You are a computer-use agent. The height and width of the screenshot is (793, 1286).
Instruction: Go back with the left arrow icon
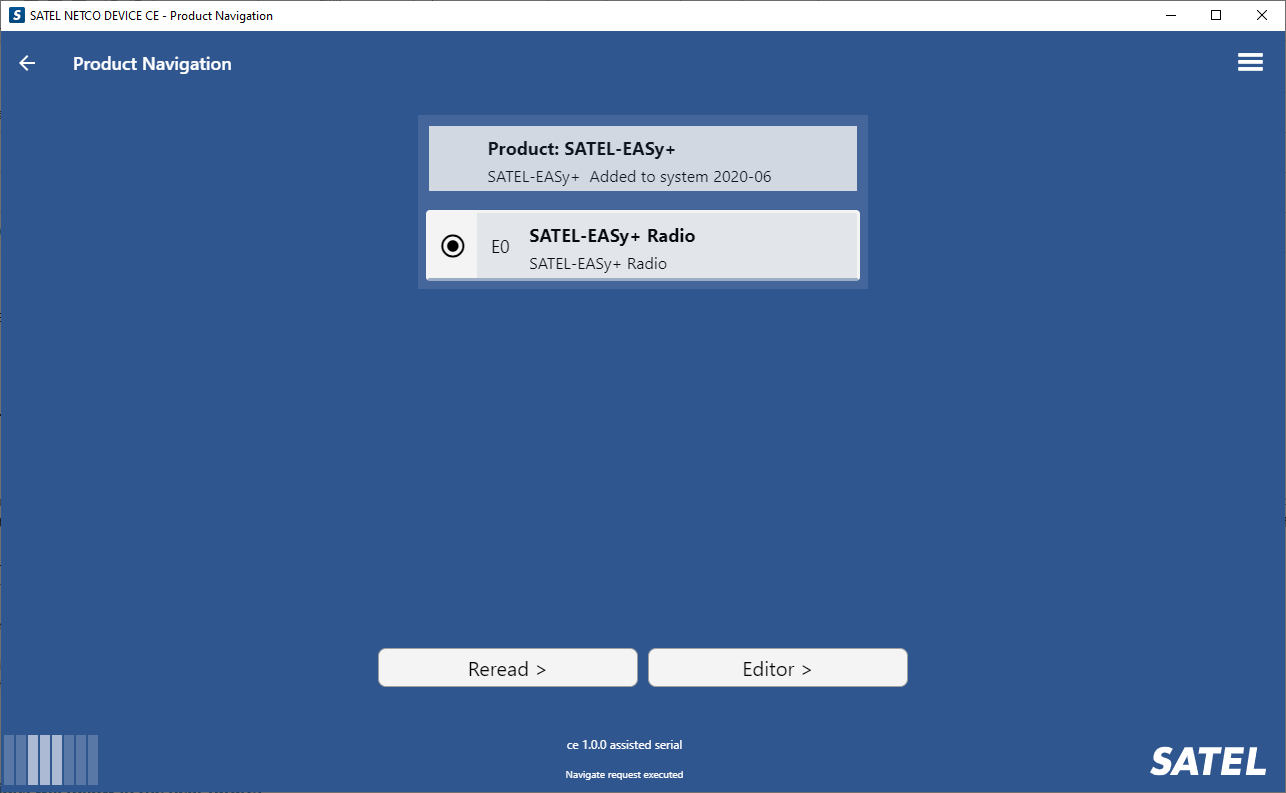click(x=27, y=63)
